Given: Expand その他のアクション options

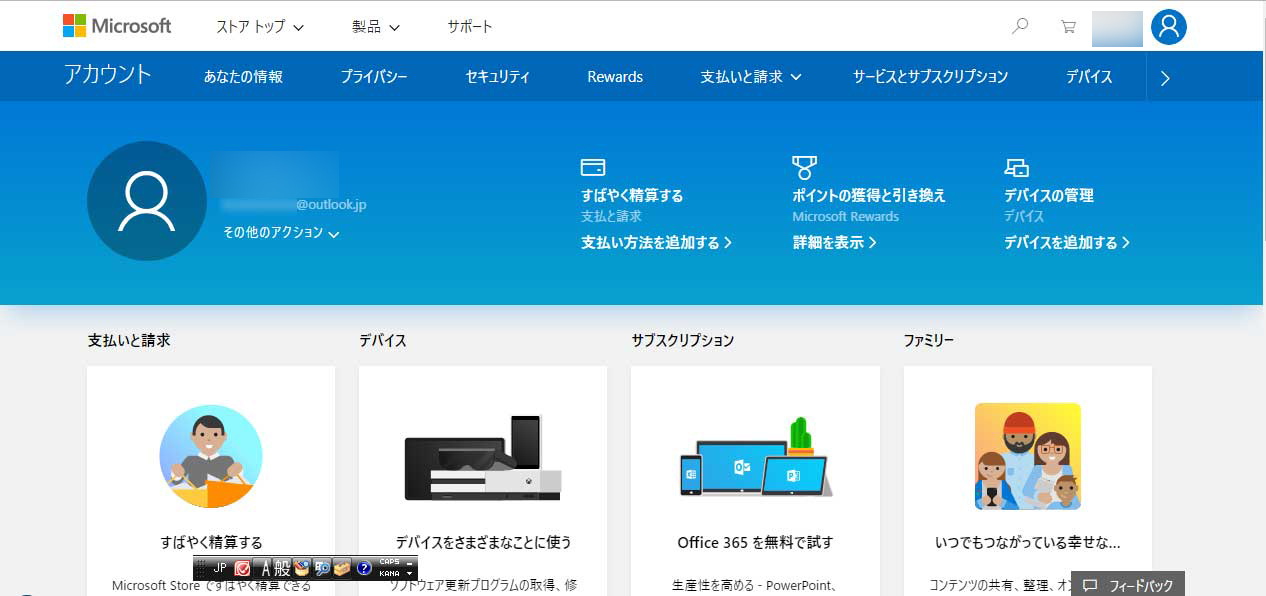Looking at the screenshot, I should click(x=281, y=233).
